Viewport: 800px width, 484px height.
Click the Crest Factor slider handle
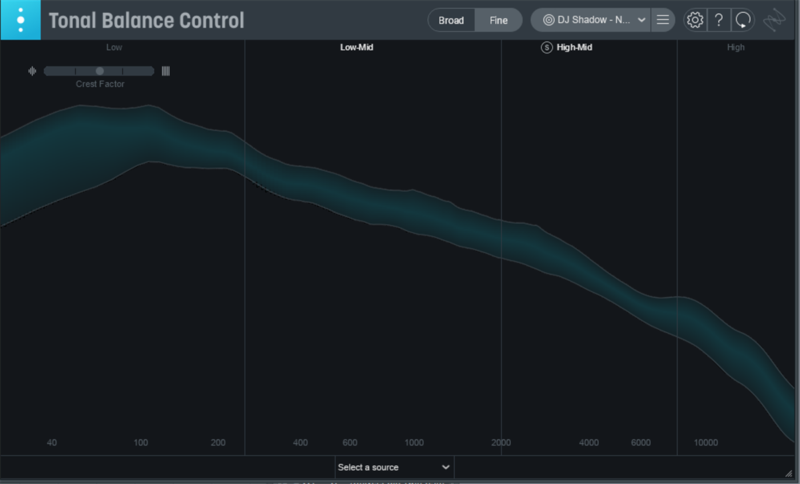coord(99,71)
